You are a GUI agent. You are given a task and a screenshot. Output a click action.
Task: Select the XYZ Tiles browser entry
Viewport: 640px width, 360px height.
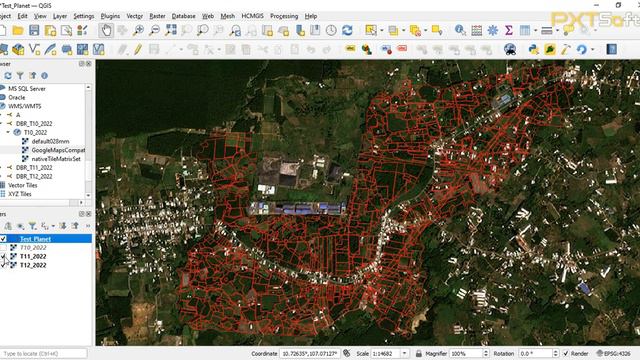point(20,194)
